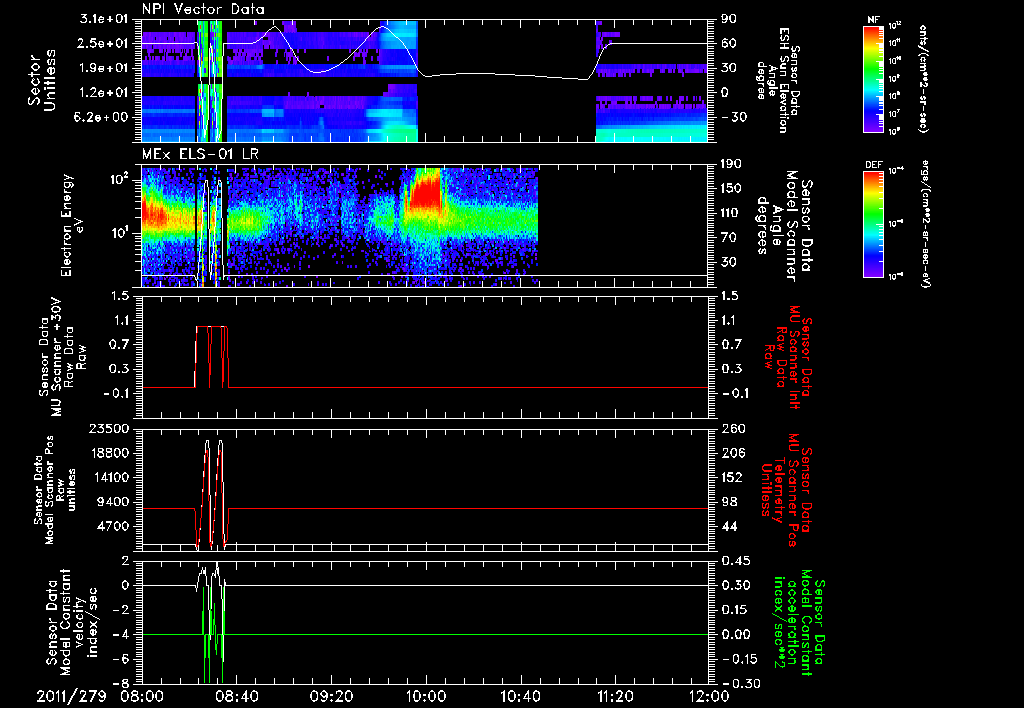Click the 10:00 time tick label
Image resolution: width=1024 pixels, height=708 pixels.
pyautogui.click(x=425, y=696)
